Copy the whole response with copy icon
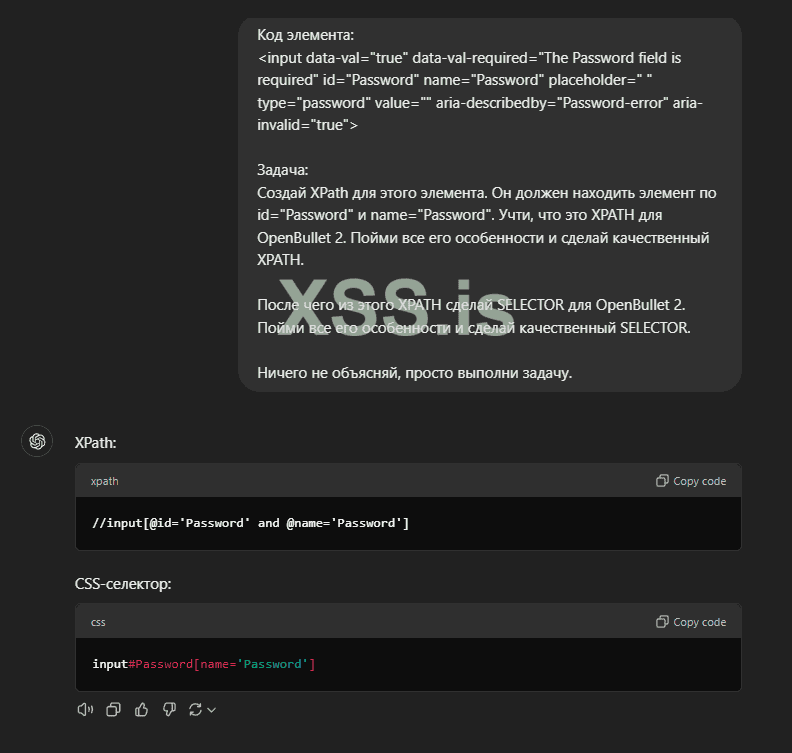Viewport: 792px width, 753px height. coord(113,709)
